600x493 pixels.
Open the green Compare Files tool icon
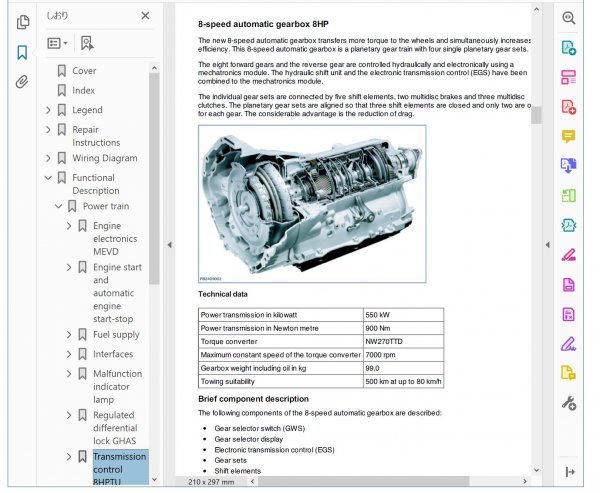[568, 196]
